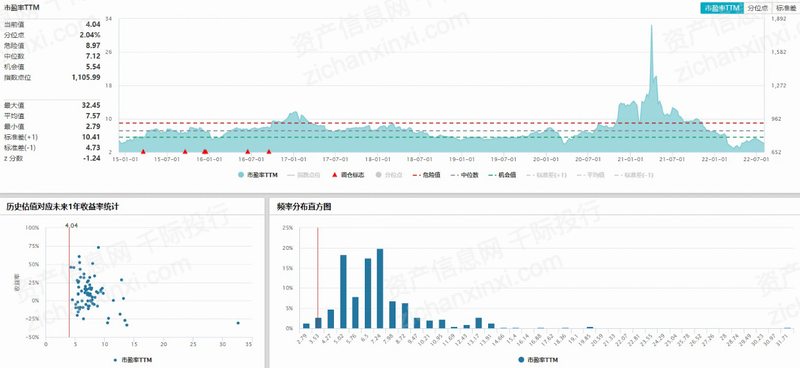
Task: Select the 市盈率TTM tab at top right
Action: [x=721, y=8]
